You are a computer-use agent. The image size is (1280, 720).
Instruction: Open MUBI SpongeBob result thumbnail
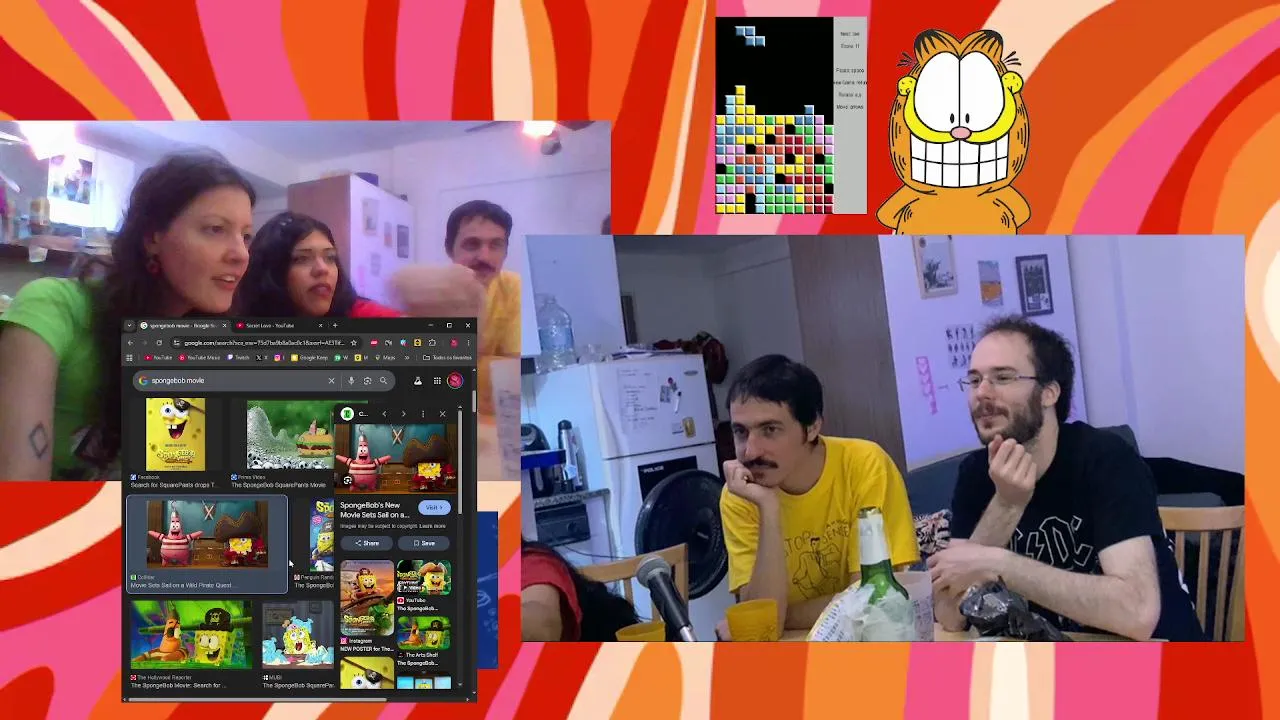coord(297,636)
